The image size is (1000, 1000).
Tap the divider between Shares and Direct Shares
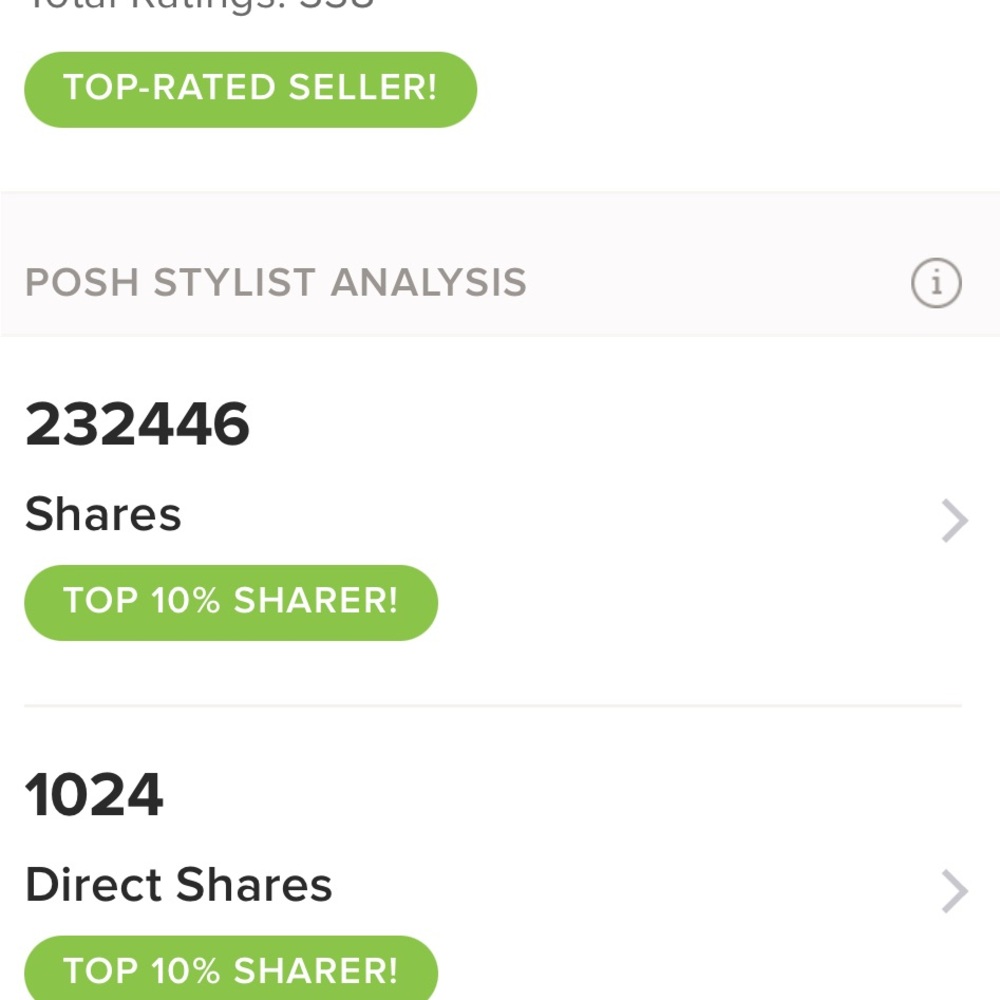click(x=493, y=705)
